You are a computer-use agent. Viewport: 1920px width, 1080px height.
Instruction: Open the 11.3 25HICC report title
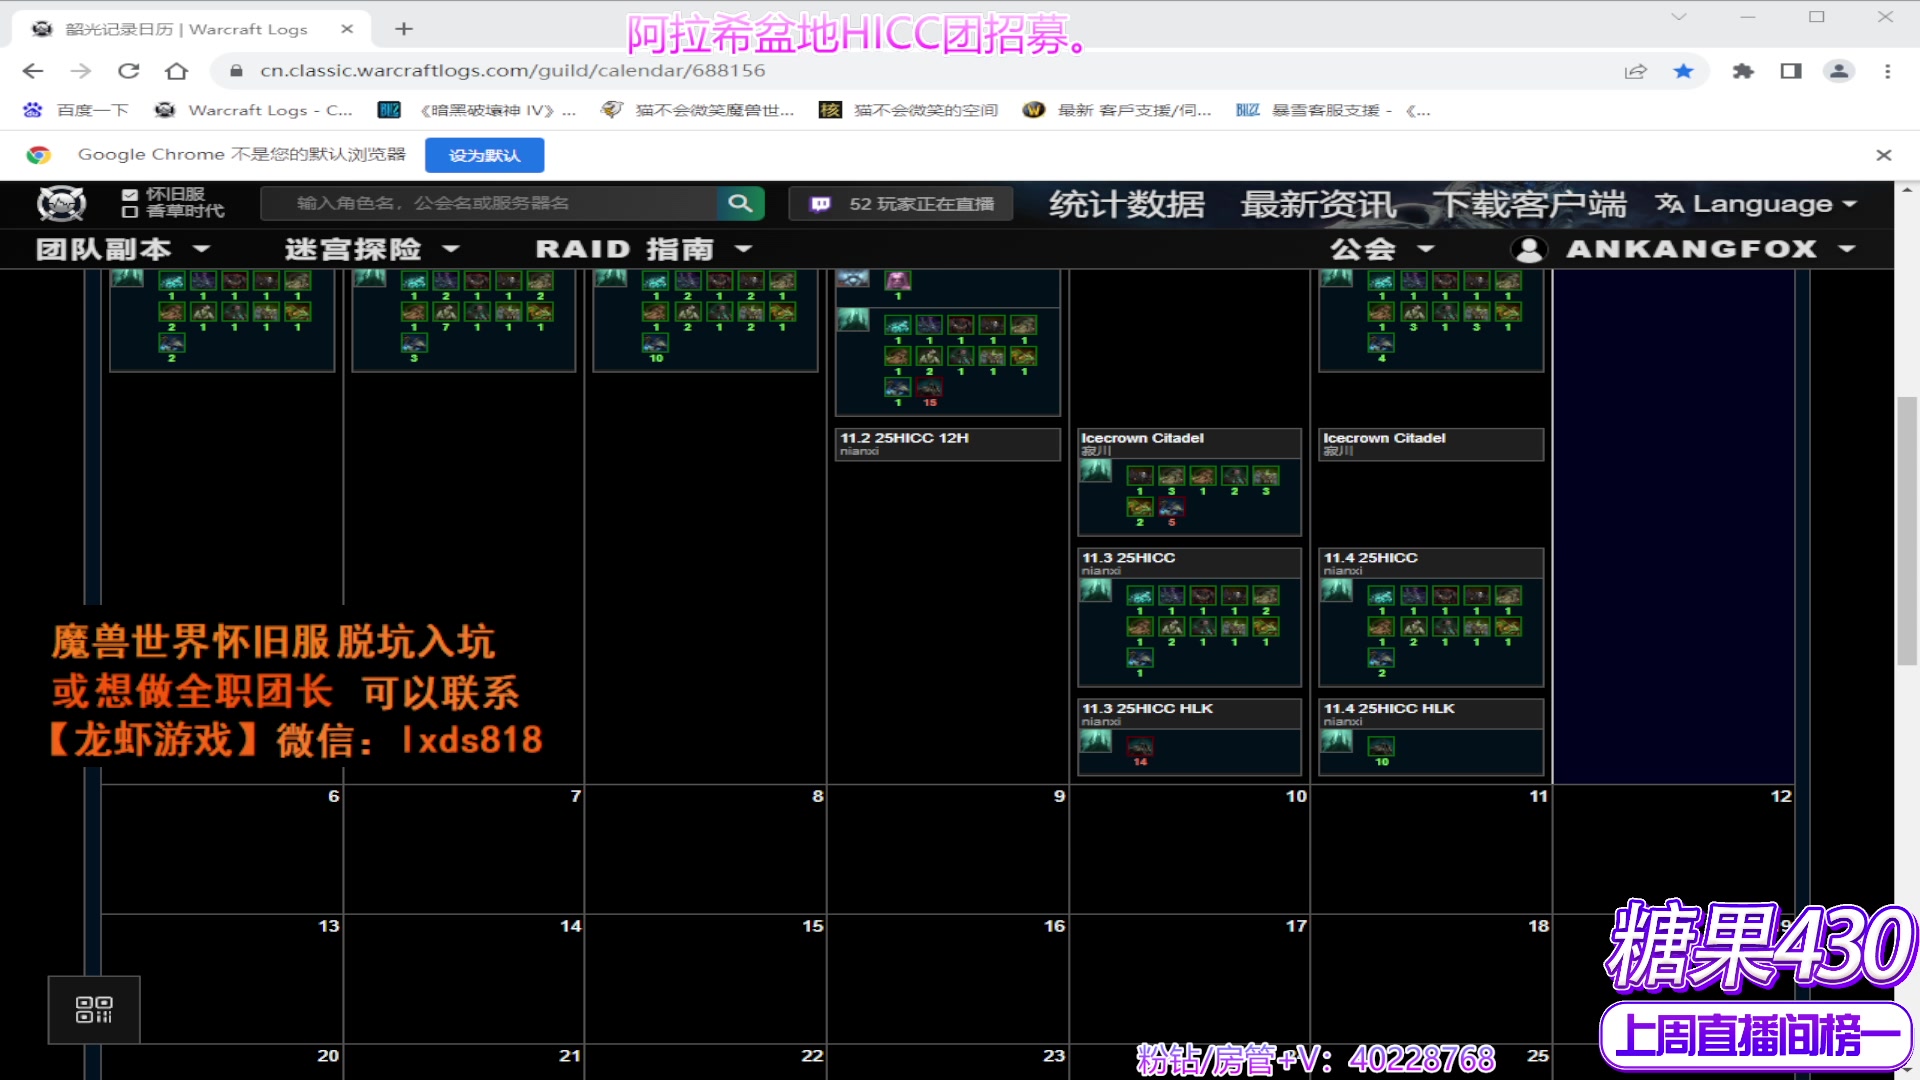click(1129, 558)
